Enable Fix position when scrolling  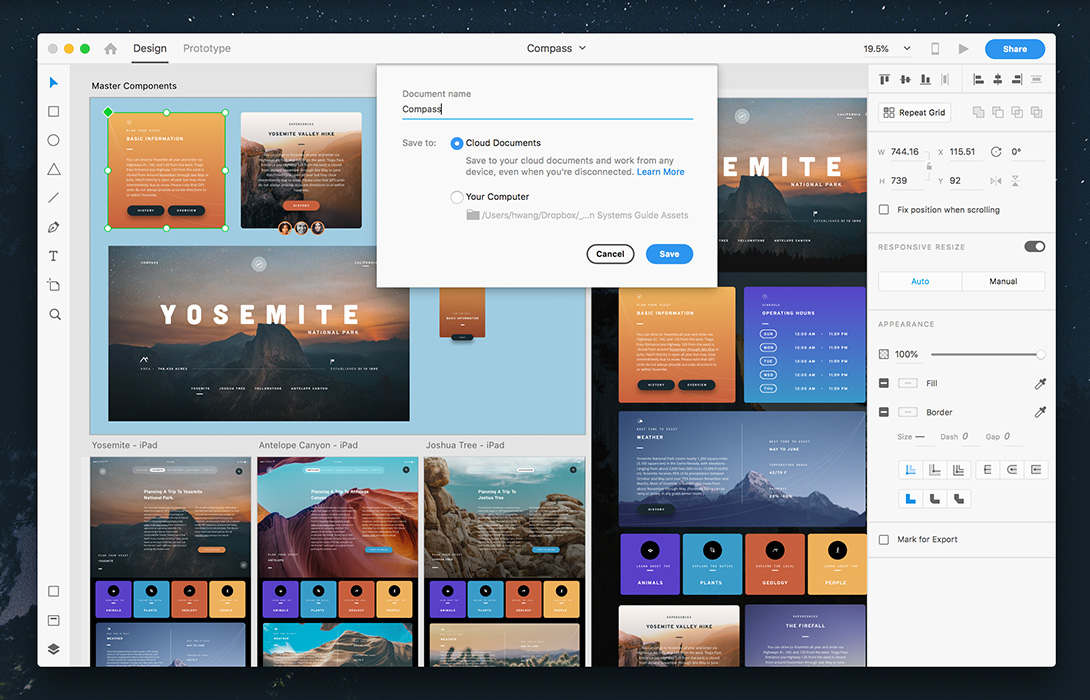click(x=884, y=209)
